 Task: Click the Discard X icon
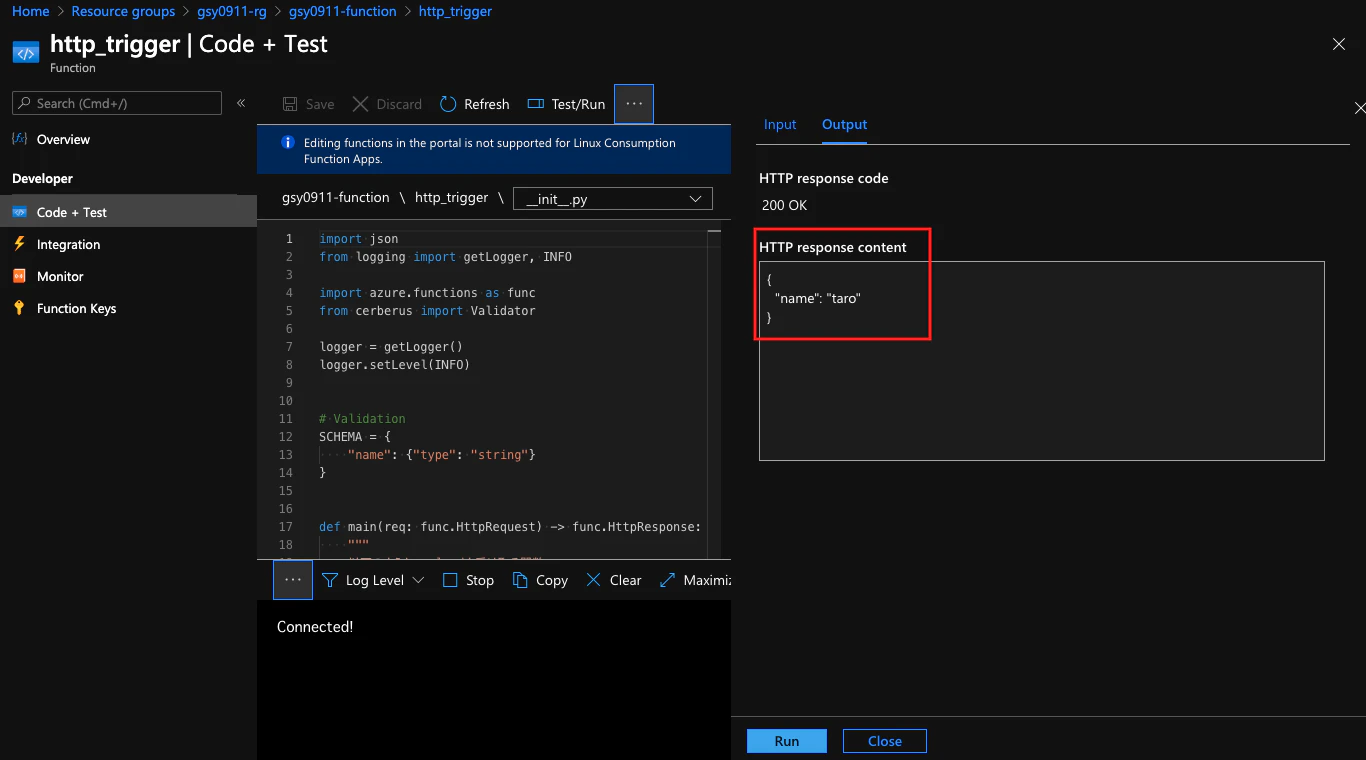360,104
